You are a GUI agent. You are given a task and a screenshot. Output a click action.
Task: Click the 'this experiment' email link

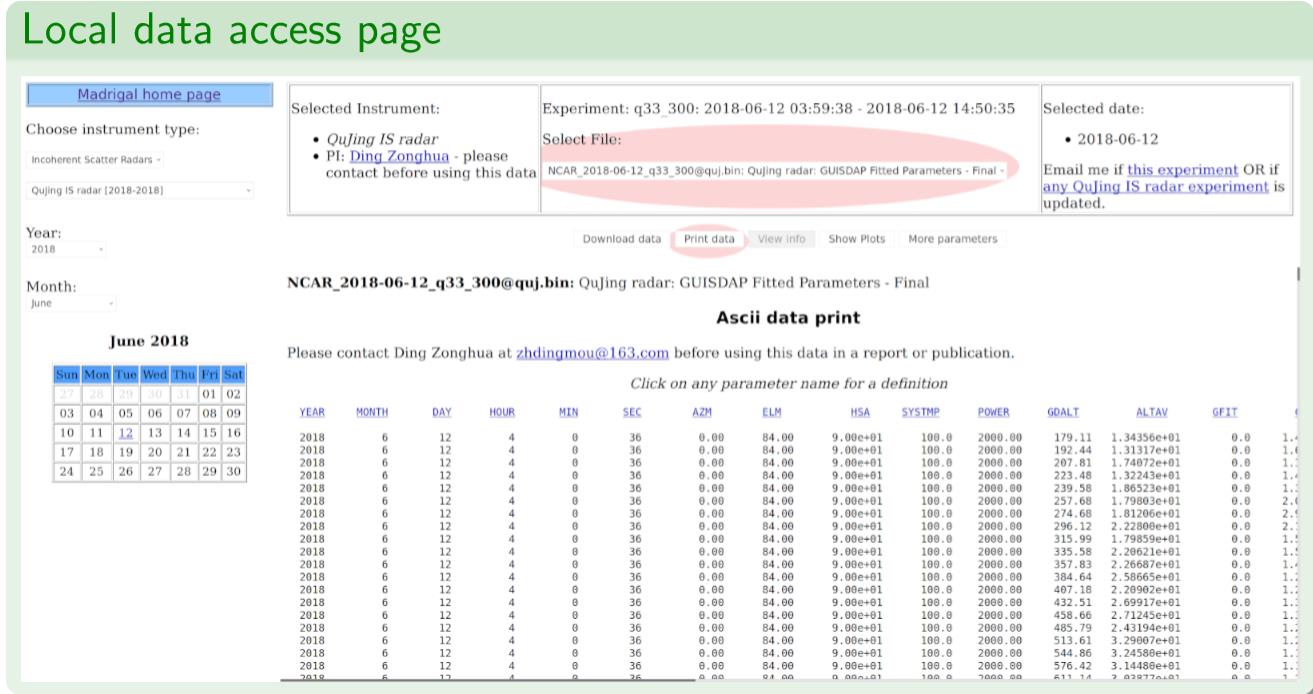click(1182, 171)
